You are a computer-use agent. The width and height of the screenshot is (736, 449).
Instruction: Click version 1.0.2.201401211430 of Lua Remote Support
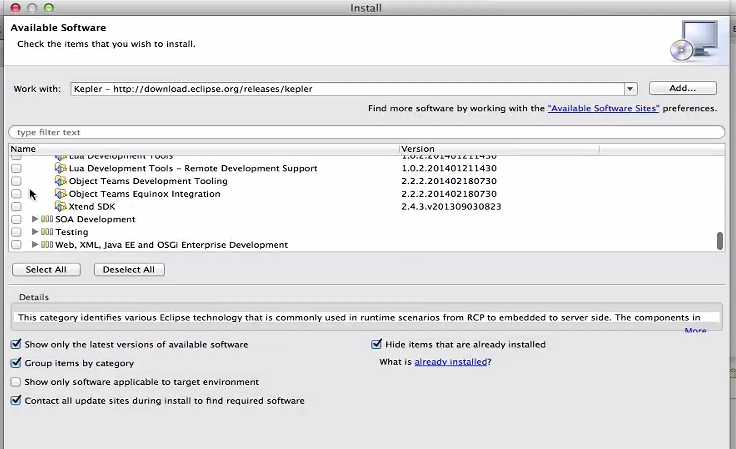pyautogui.click(x=449, y=168)
